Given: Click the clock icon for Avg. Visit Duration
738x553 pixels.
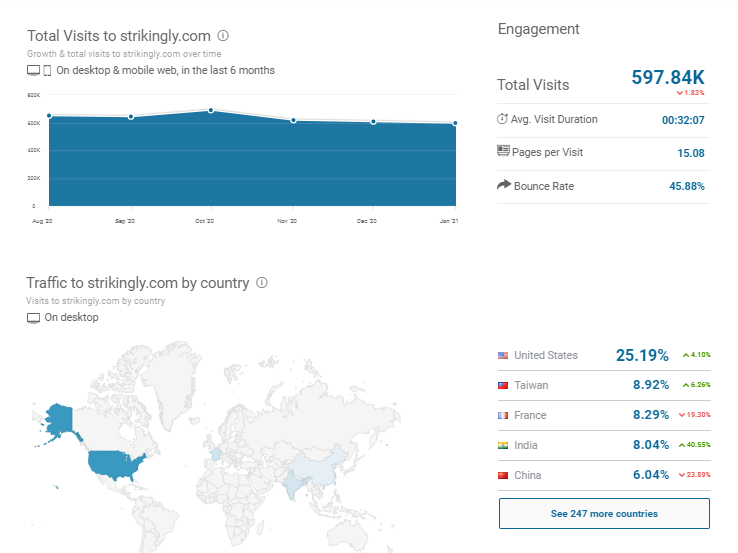Looking at the screenshot, I should pyautogui.click(x=502, y=119).
